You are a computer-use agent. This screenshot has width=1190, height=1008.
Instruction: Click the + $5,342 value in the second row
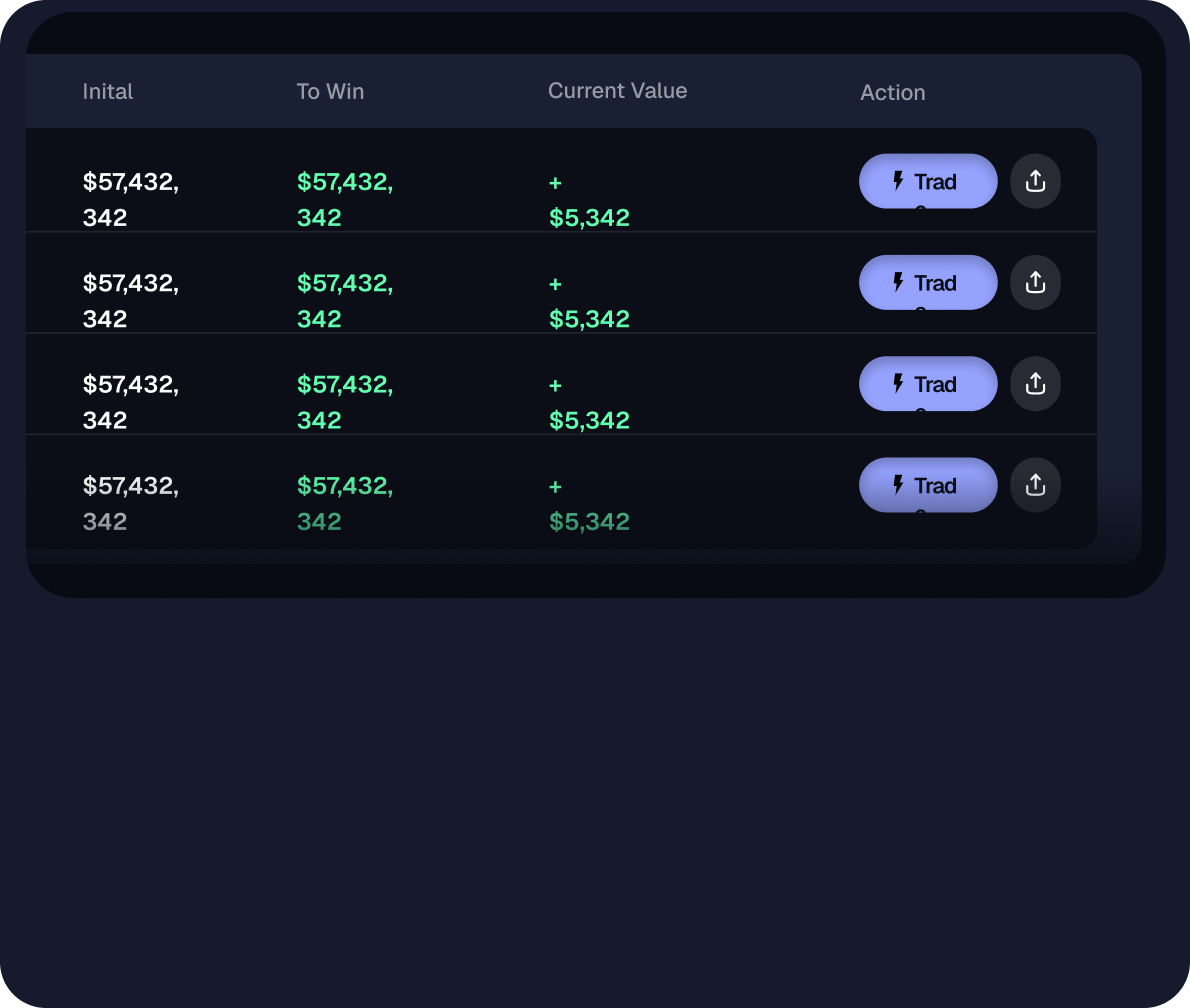pos(589,302)
